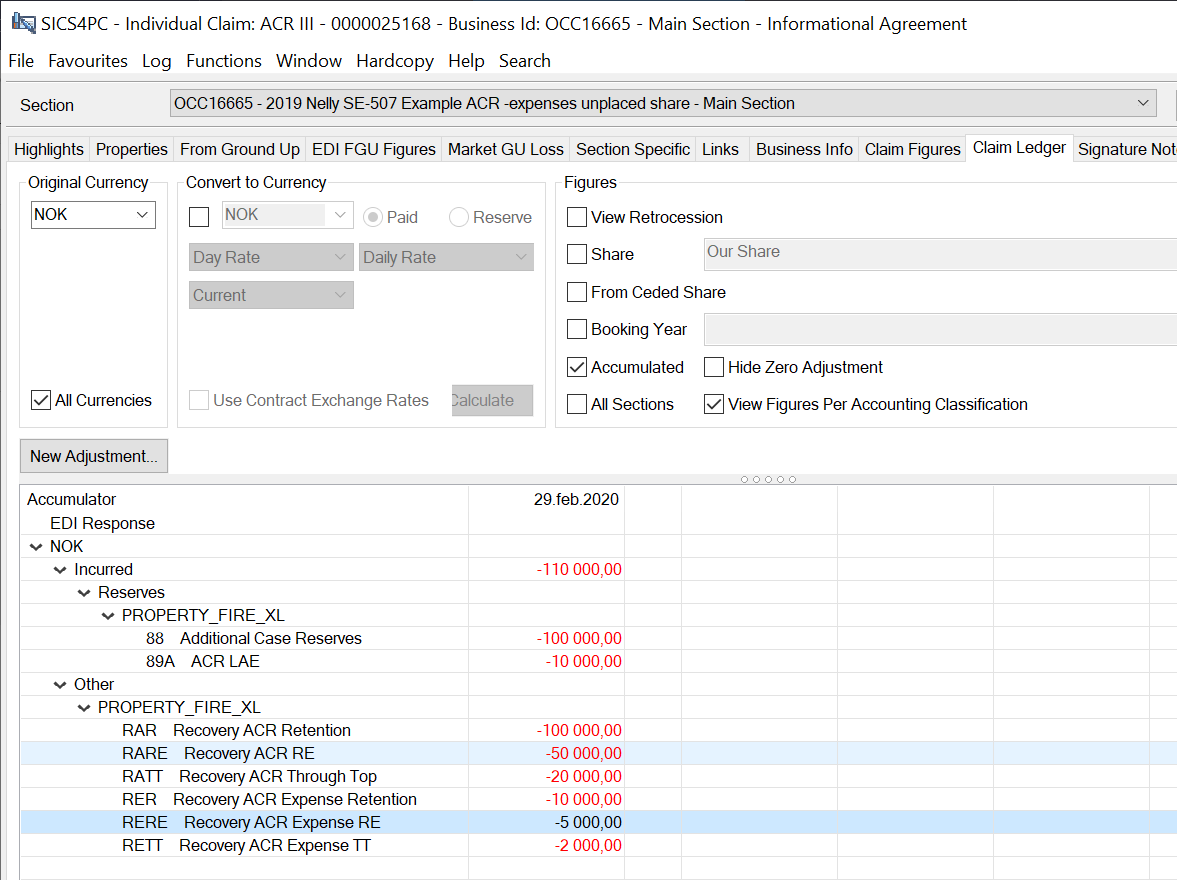Click the Booking Year input field

(940, 329)
